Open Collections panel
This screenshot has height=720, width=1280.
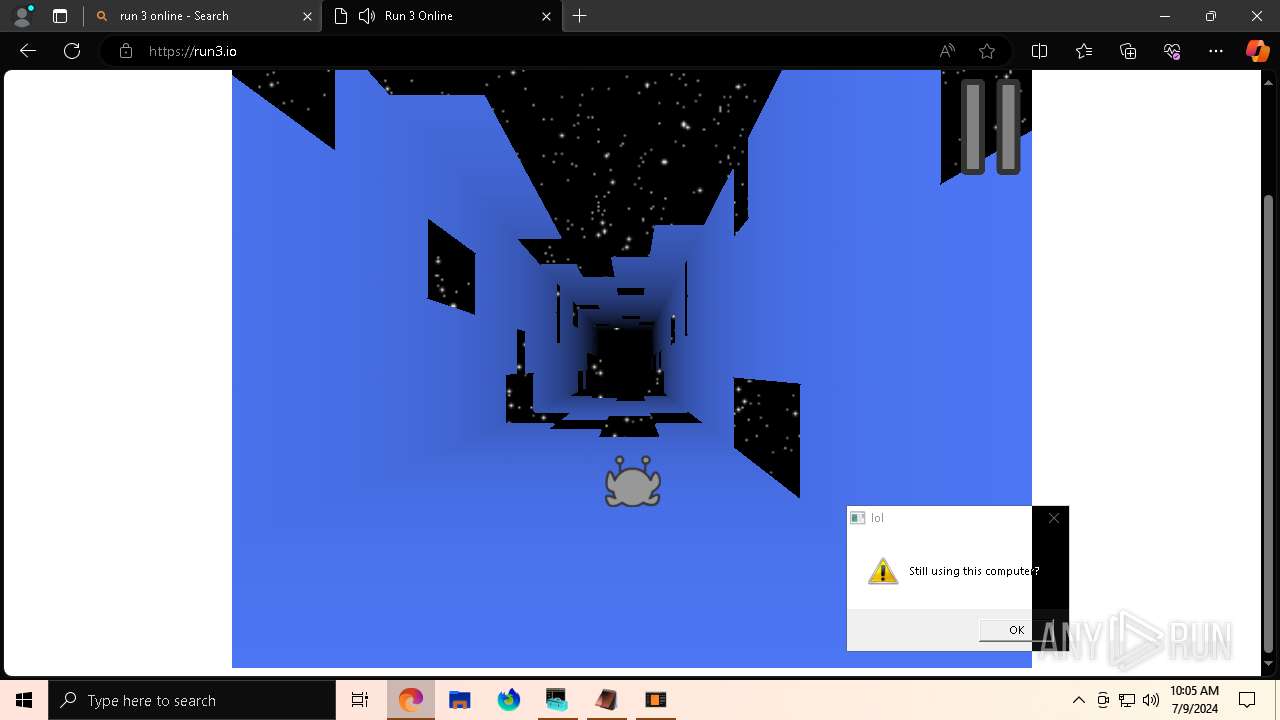[x=1128, y=51]
